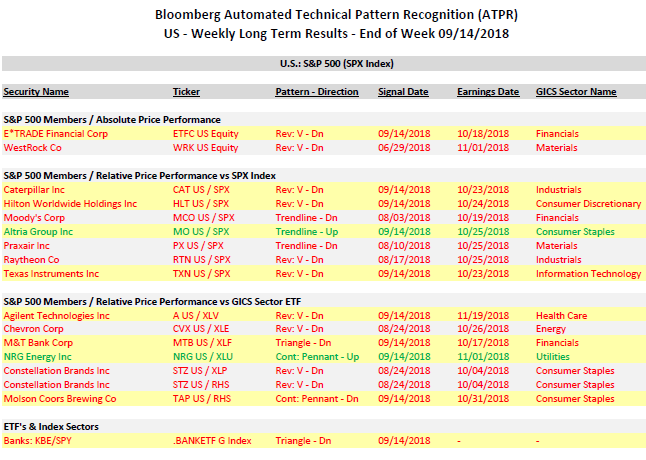Screen dimensions: 646x460
Task: Select the WestRock Co cell
Action: pos(33,148)
